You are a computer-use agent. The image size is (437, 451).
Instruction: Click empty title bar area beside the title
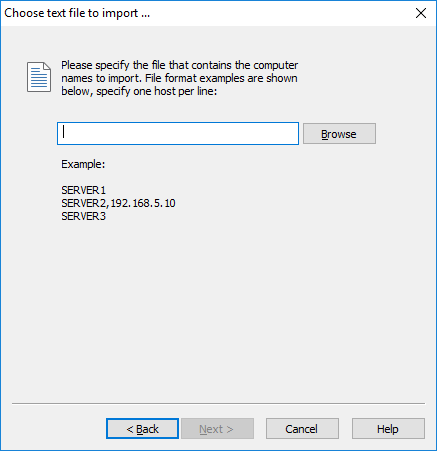280,13
